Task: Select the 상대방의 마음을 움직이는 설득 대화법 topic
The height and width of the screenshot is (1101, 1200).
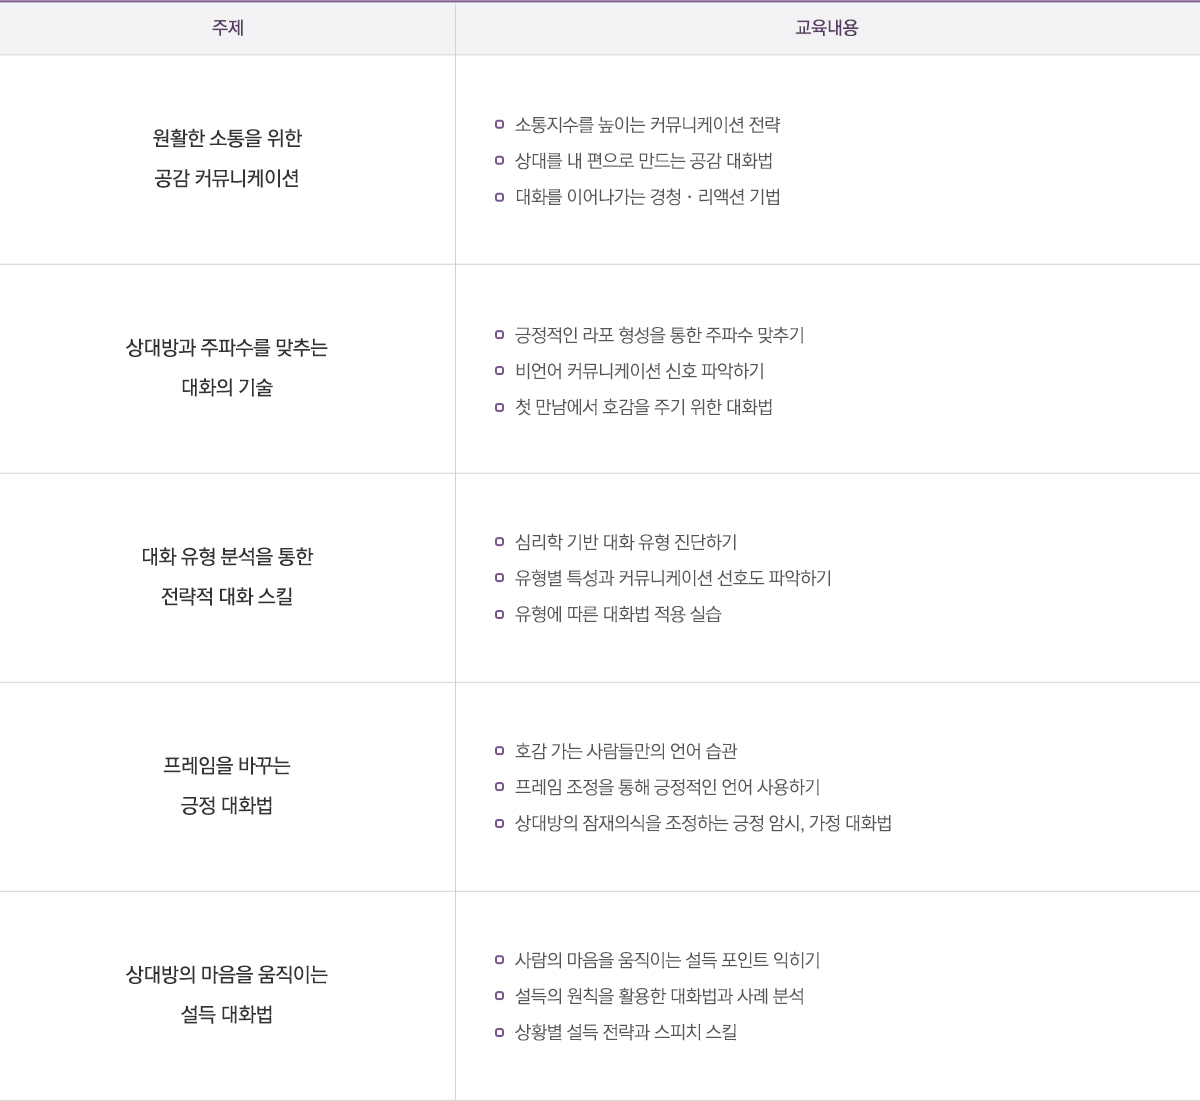Action: click(227, 995)
